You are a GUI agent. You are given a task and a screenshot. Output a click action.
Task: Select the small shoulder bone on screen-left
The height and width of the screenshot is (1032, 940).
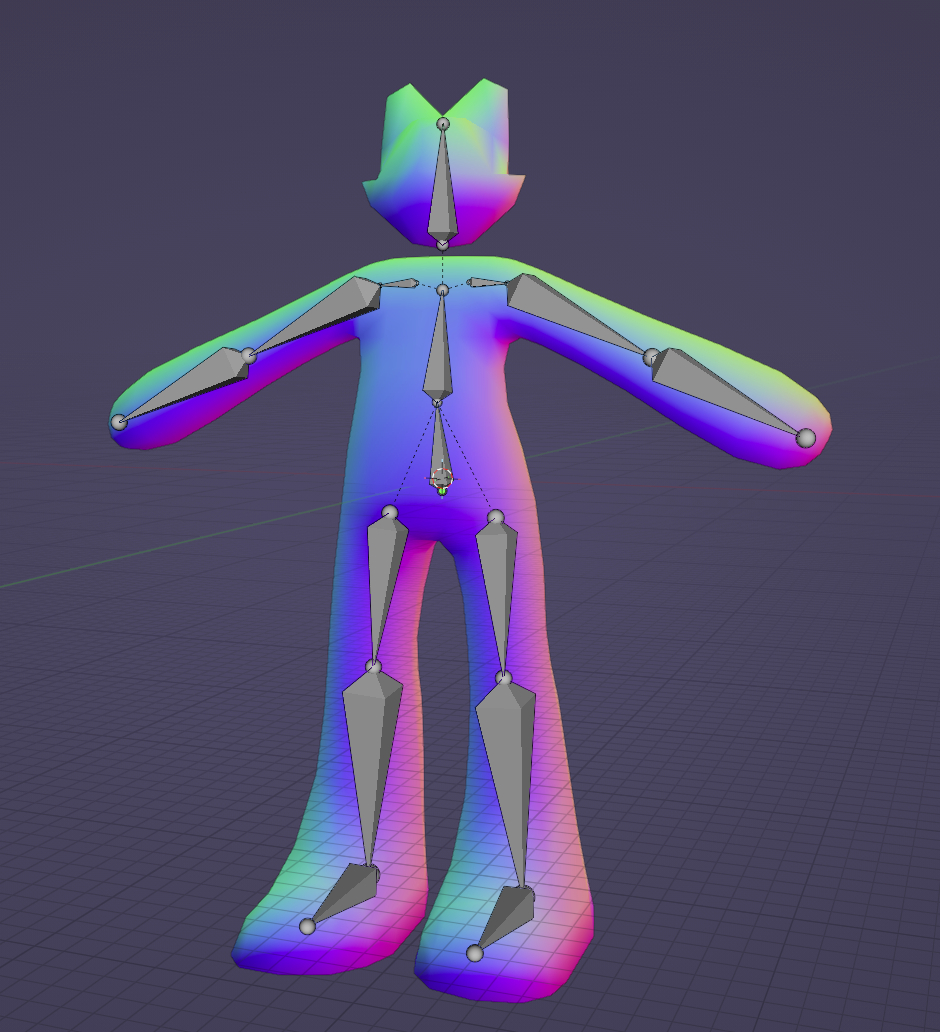[x=398, y=284]
